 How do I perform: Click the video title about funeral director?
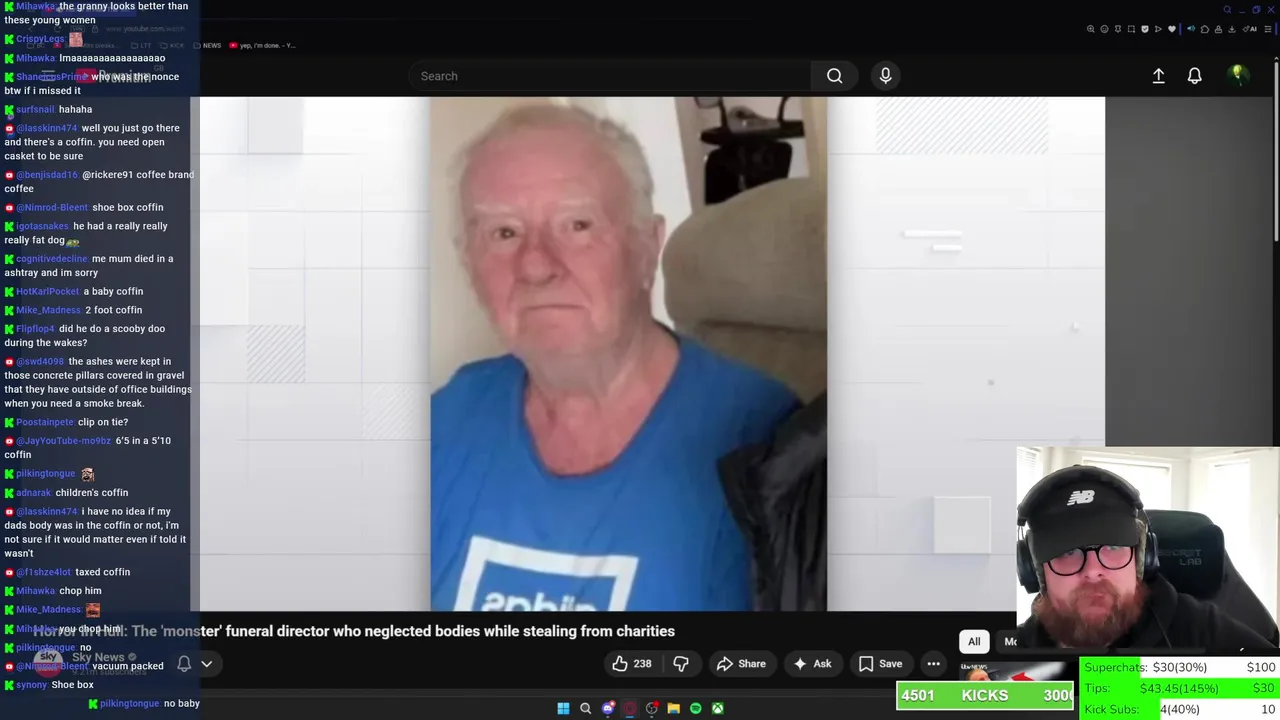coord(354,631)
